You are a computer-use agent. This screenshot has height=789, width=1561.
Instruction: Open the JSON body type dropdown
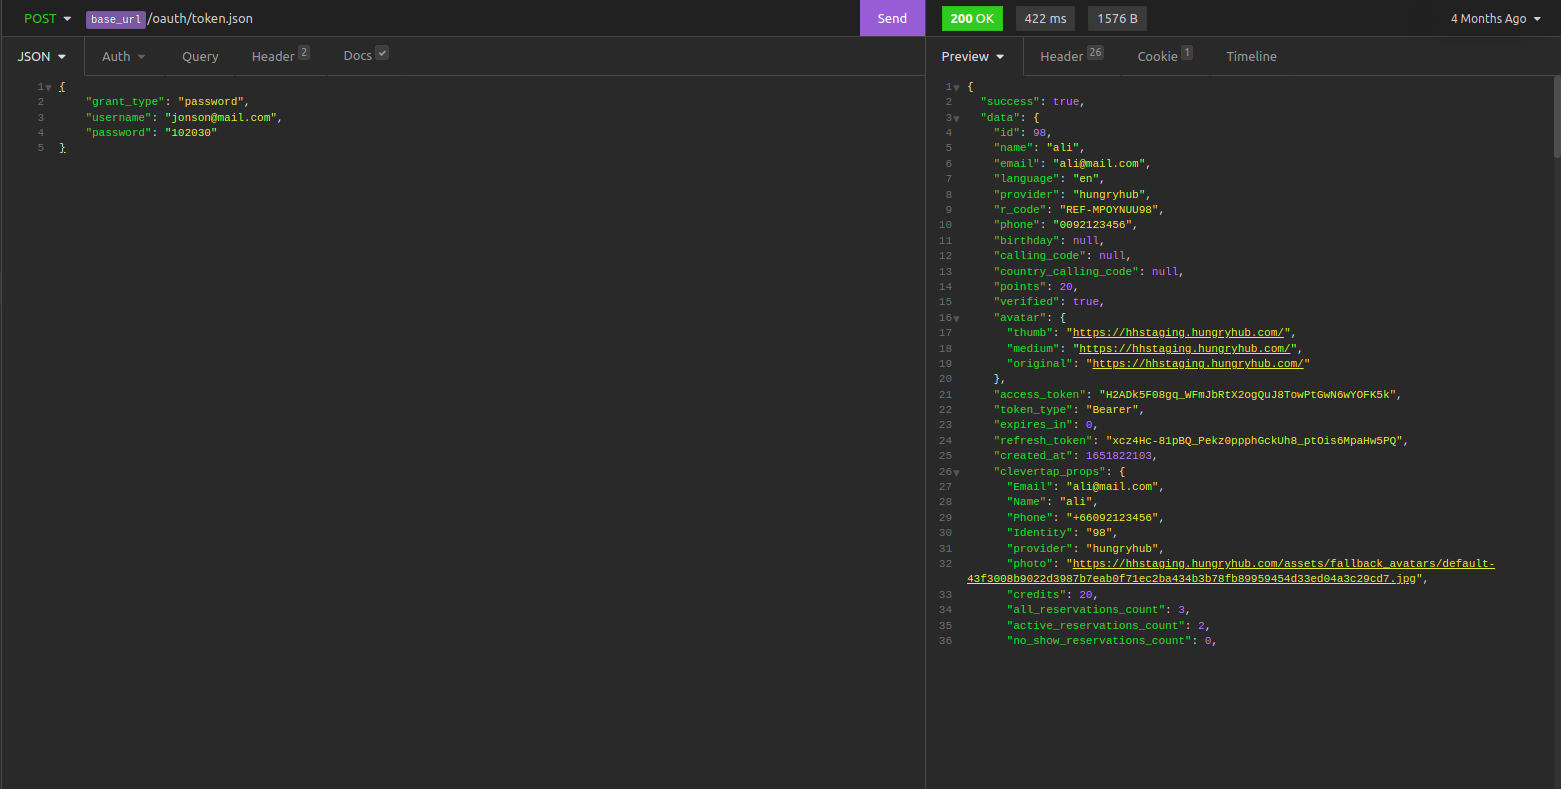[42, 56]
